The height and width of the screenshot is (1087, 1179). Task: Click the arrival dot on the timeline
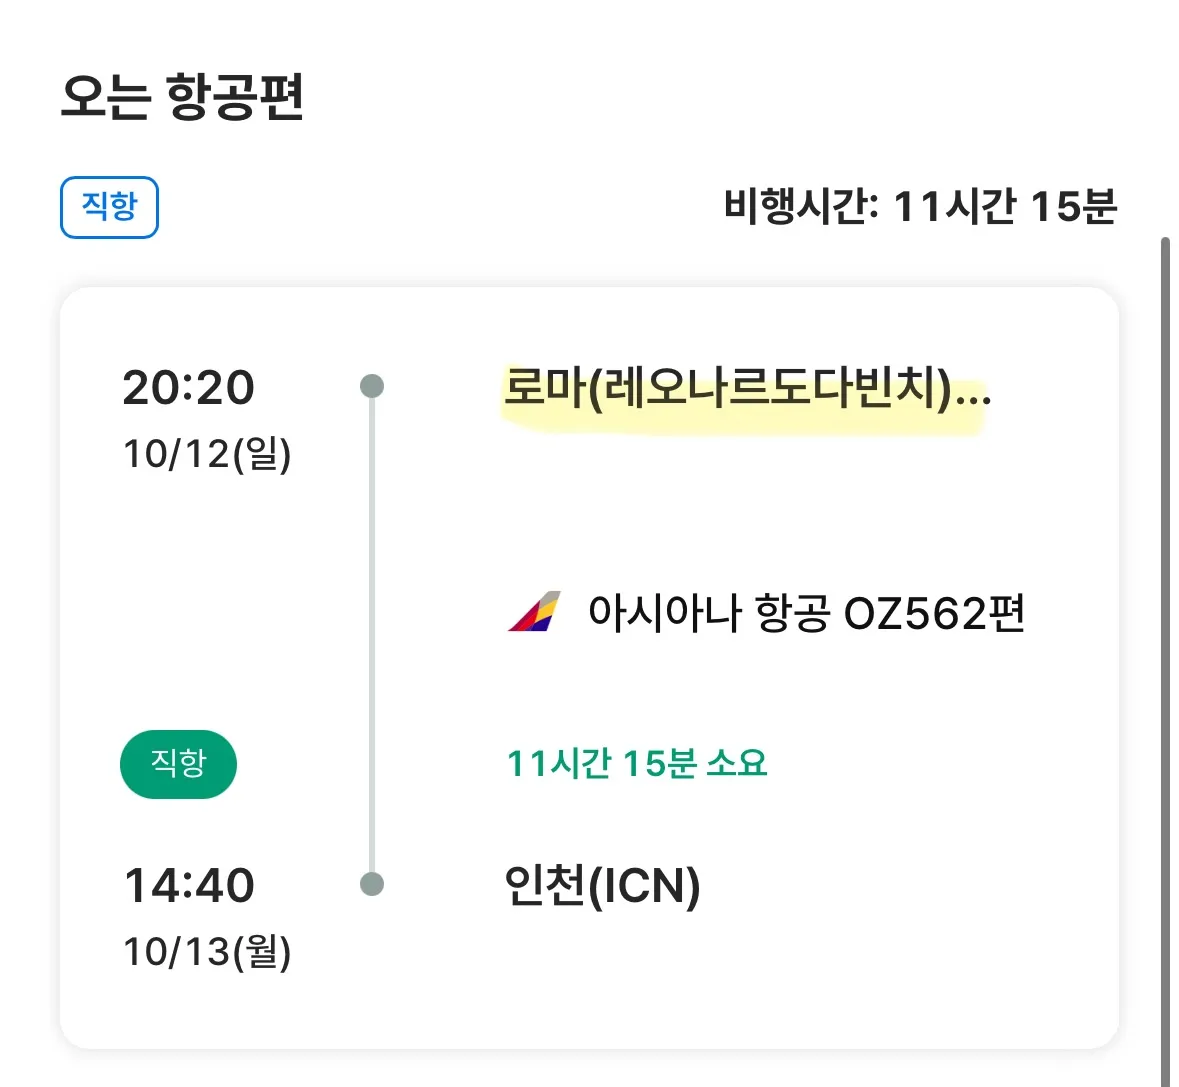coord(372,884)
